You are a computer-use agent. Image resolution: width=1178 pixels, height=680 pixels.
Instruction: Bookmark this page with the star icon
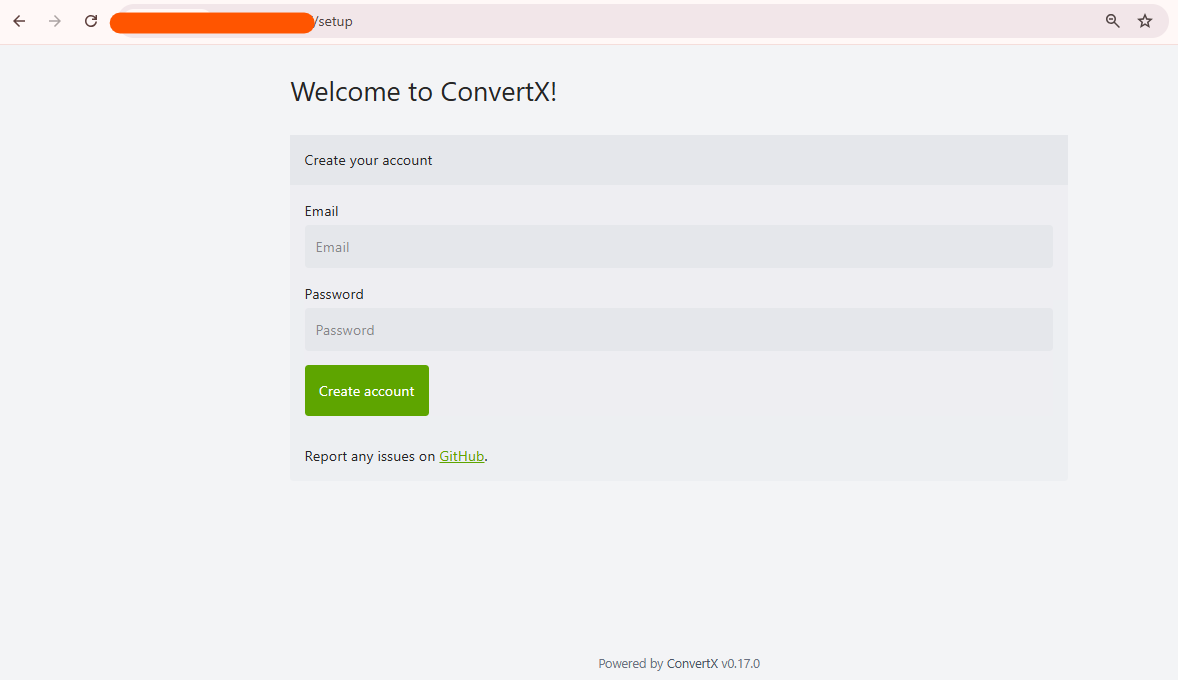click(x=1145, y=21)
